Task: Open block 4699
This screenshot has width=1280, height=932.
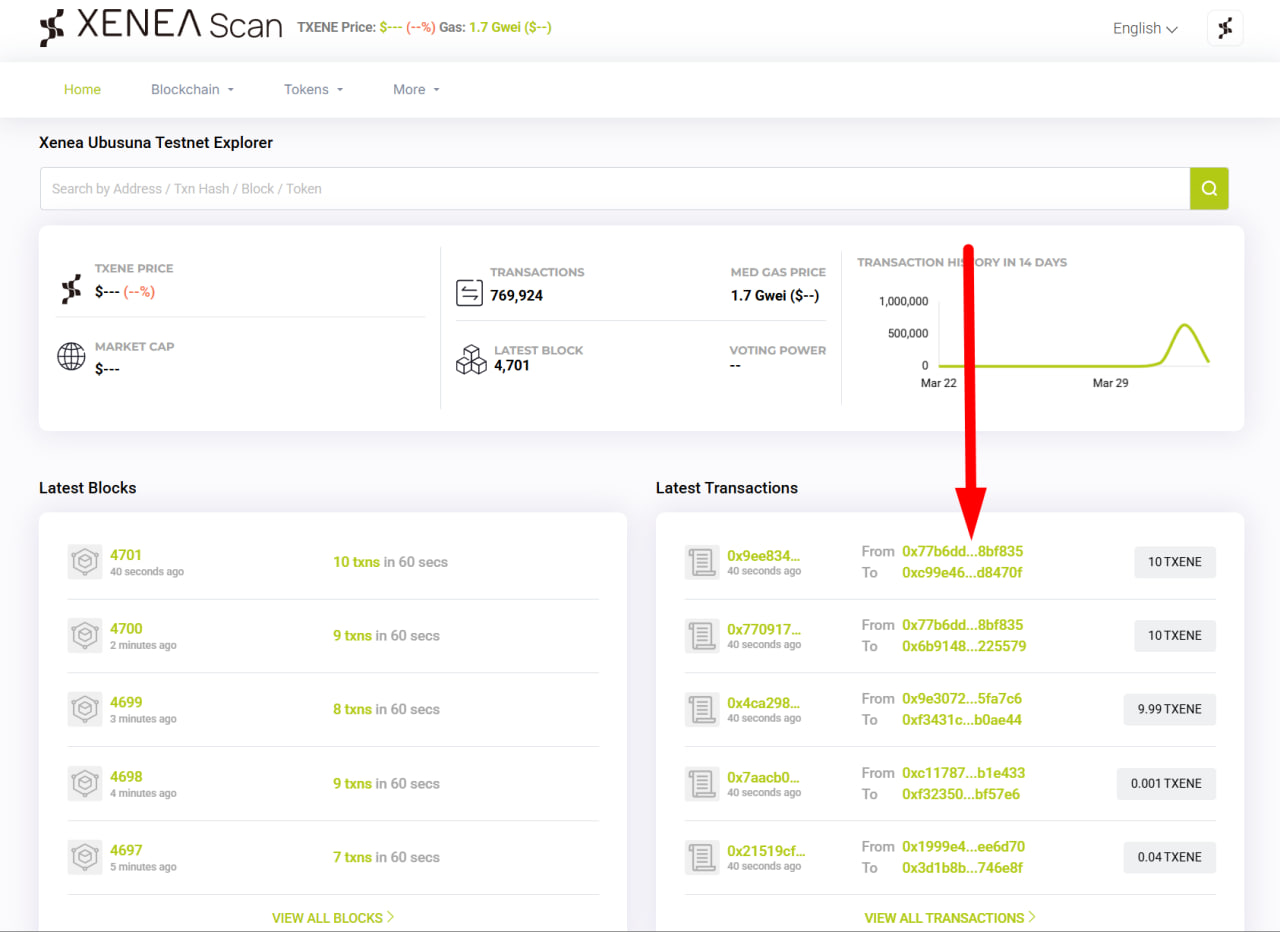Action: coord(126,703)
